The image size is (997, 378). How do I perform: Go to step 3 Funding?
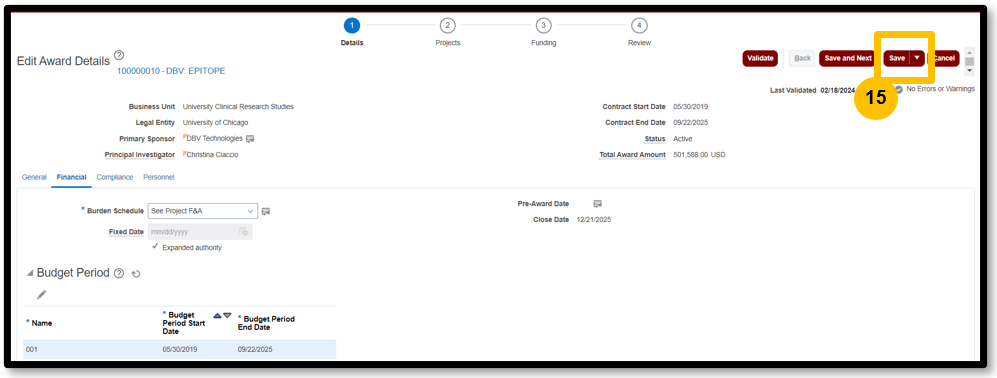pos(543,25)
